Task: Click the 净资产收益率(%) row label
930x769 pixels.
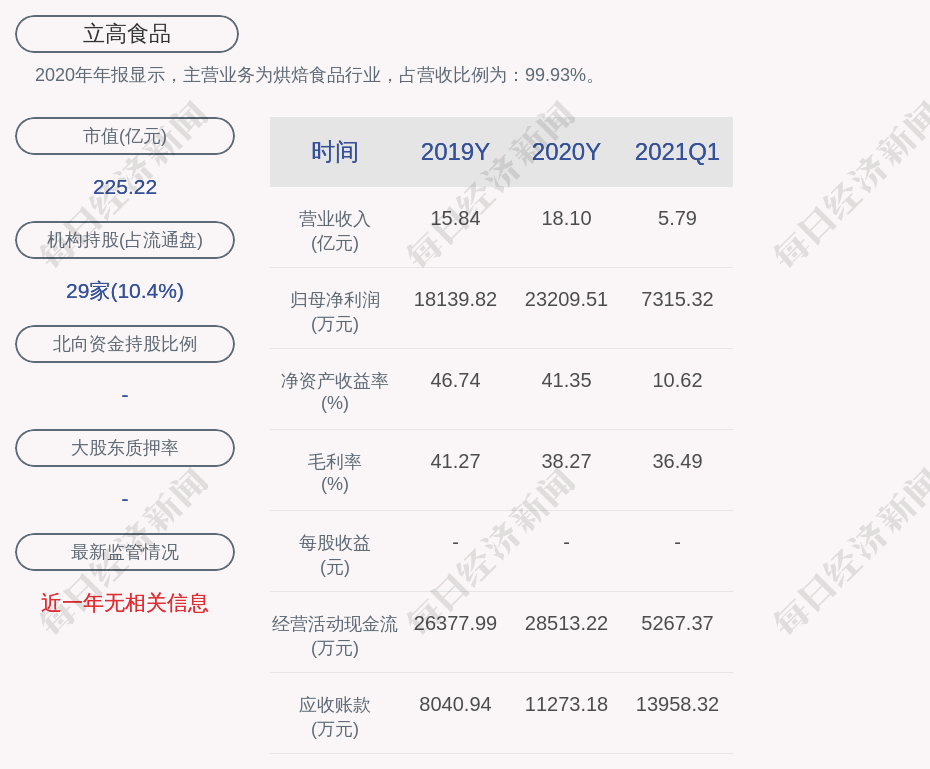Action: click(x=335, y=392)
